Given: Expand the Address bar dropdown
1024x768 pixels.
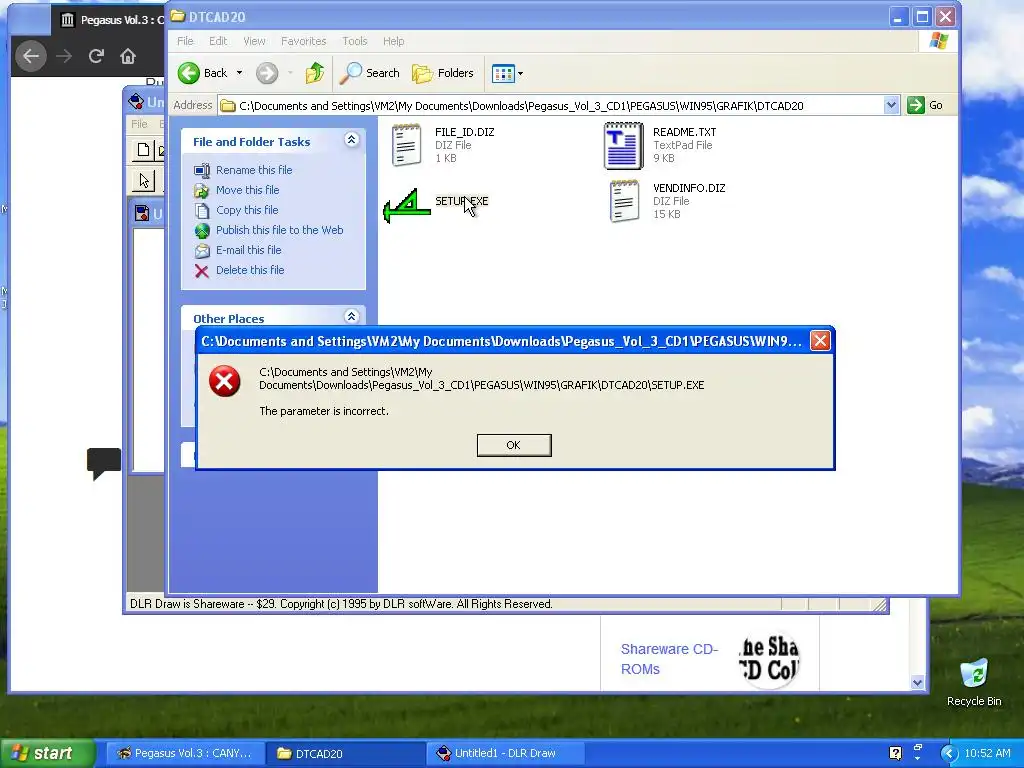Looking at the screenshot, I should tap(891, 105).
